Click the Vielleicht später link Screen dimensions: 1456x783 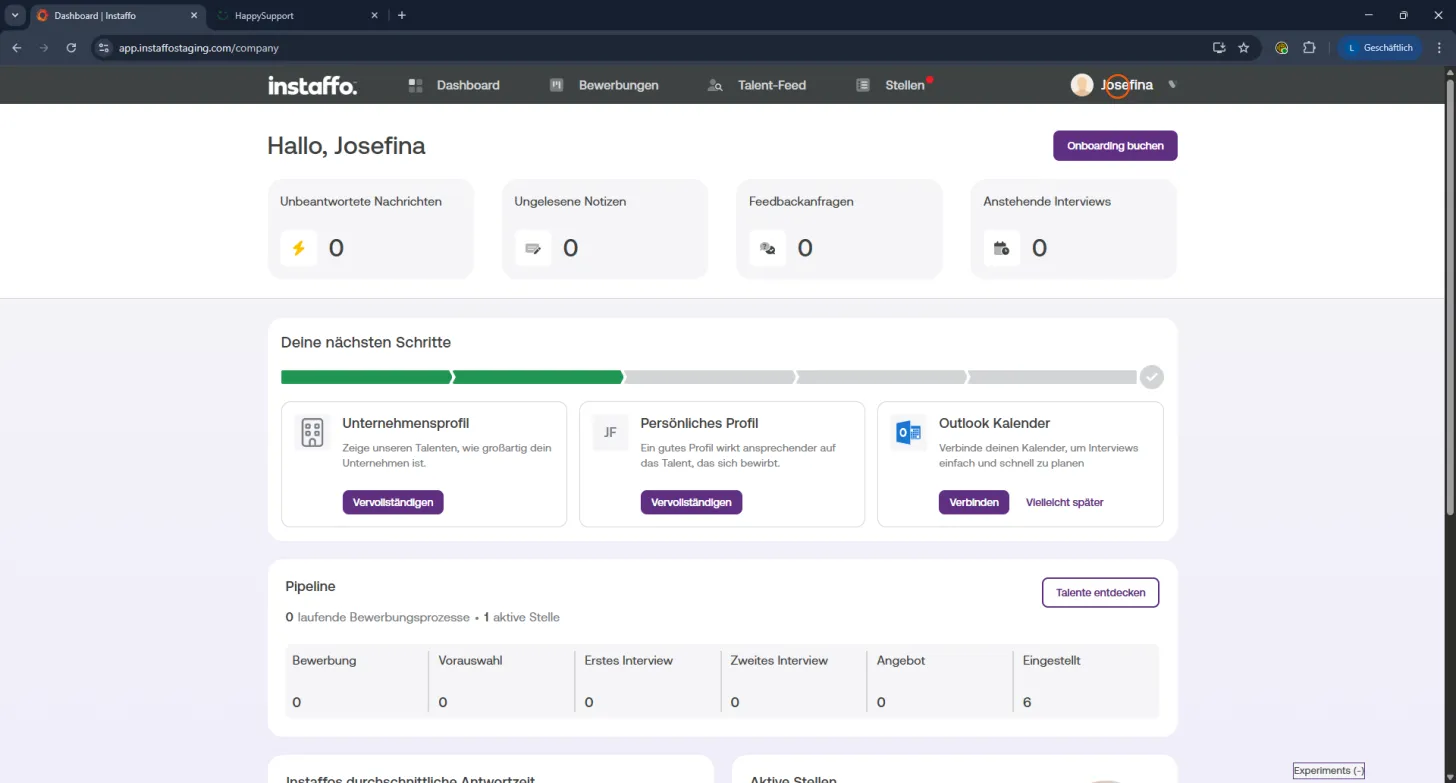(1064, 502)
